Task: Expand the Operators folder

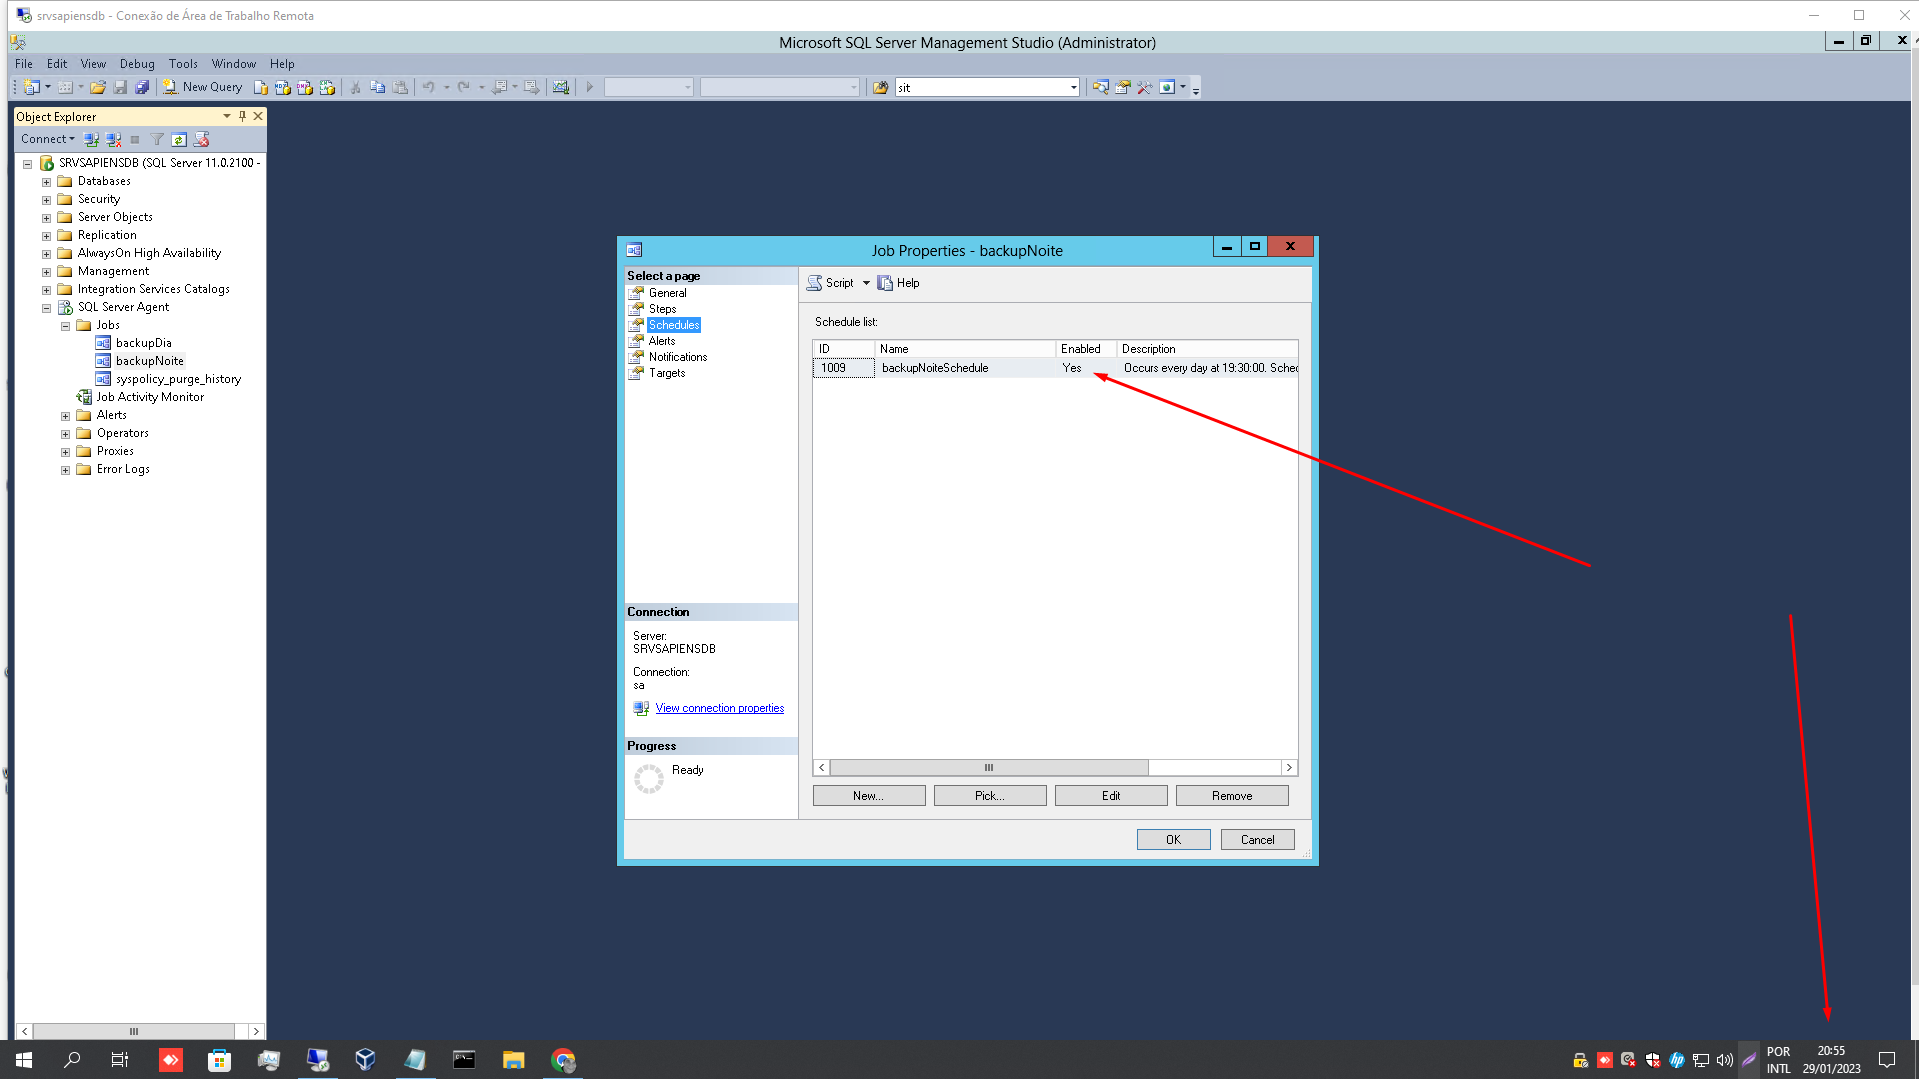Action: coord(65,434)
